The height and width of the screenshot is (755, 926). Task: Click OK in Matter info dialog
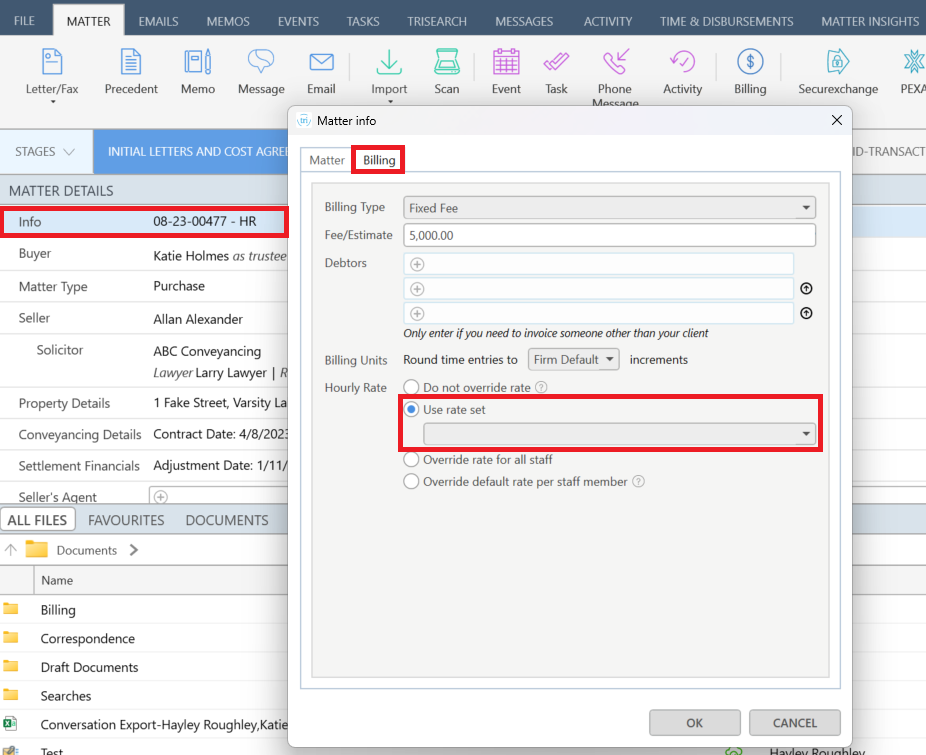tap(694, 723)
